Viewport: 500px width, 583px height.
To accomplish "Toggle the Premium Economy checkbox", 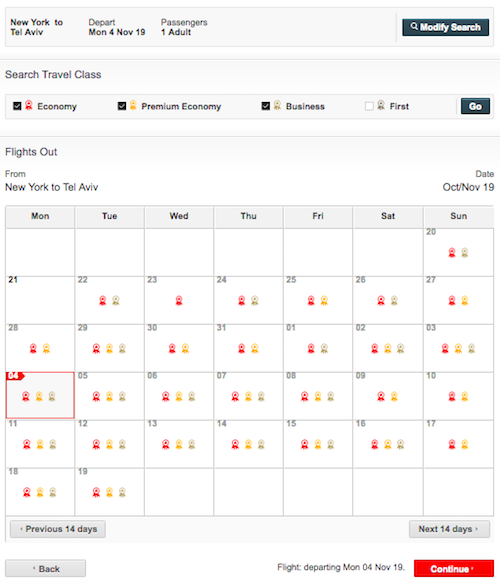I will coord(122,106).
